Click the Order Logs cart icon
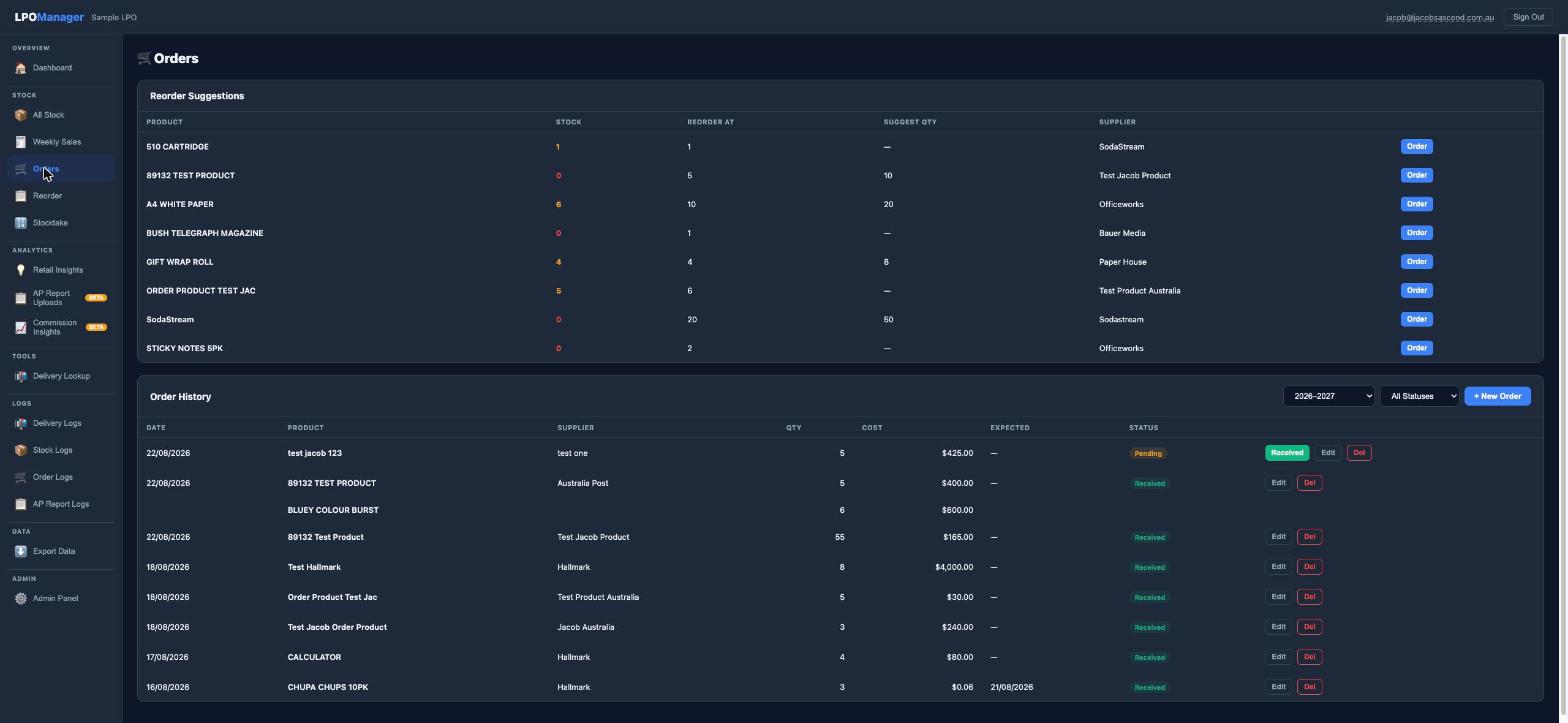 tap(21, 477)
